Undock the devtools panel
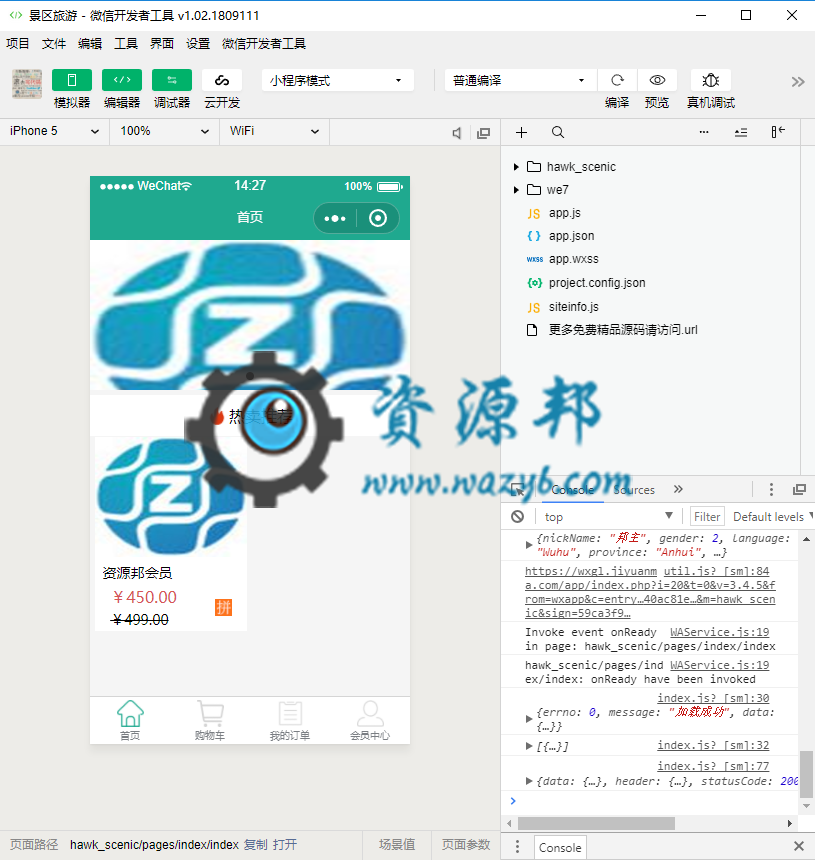 (x=800, y=489)
